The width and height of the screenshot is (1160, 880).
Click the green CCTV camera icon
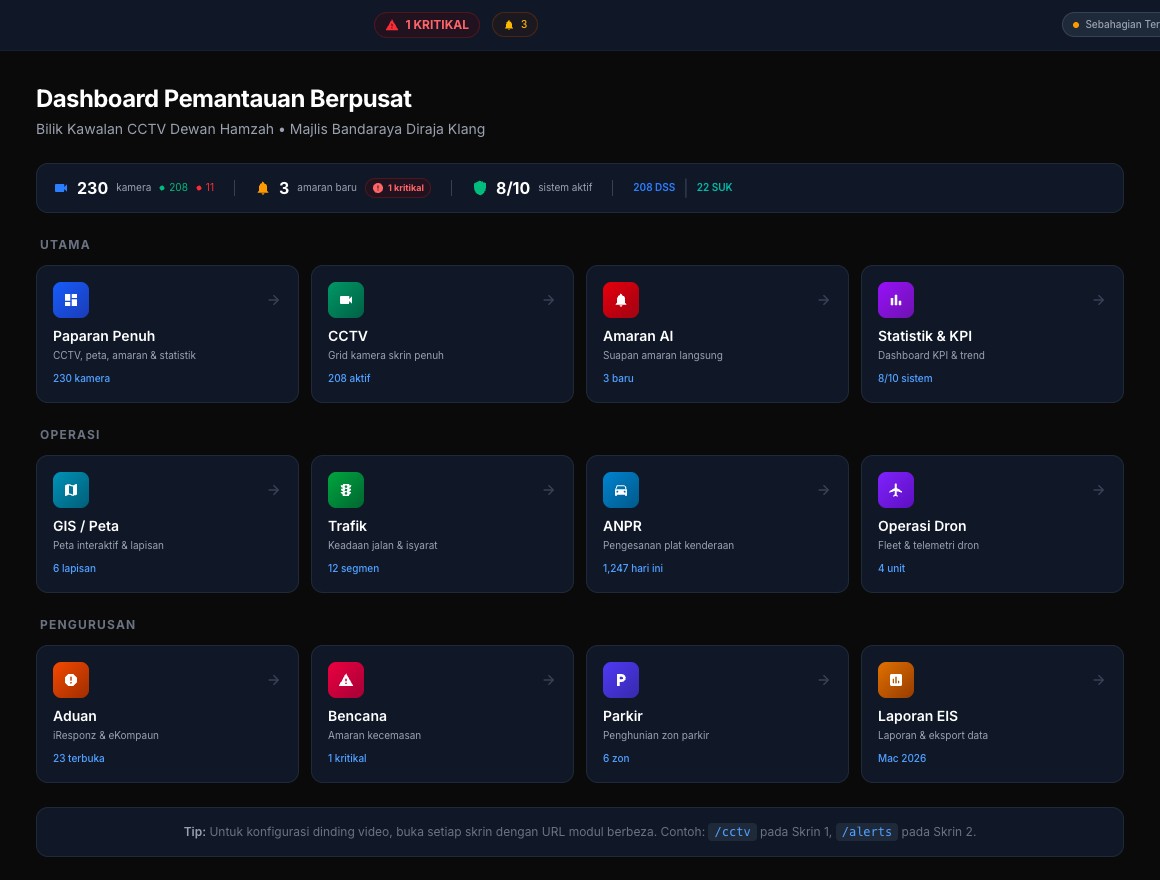click(x=345, y=300)
